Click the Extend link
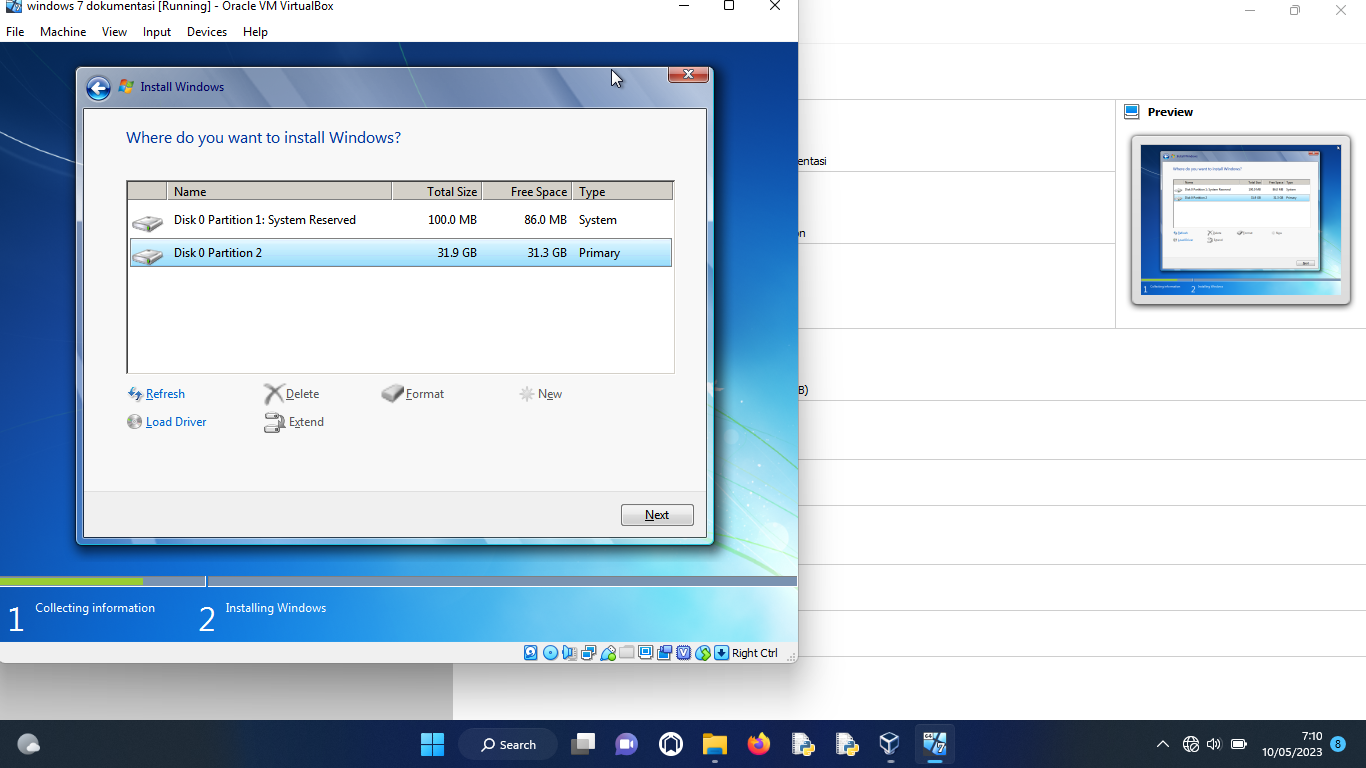This screenshot has height=768, width=1366. tap(306, 422)
